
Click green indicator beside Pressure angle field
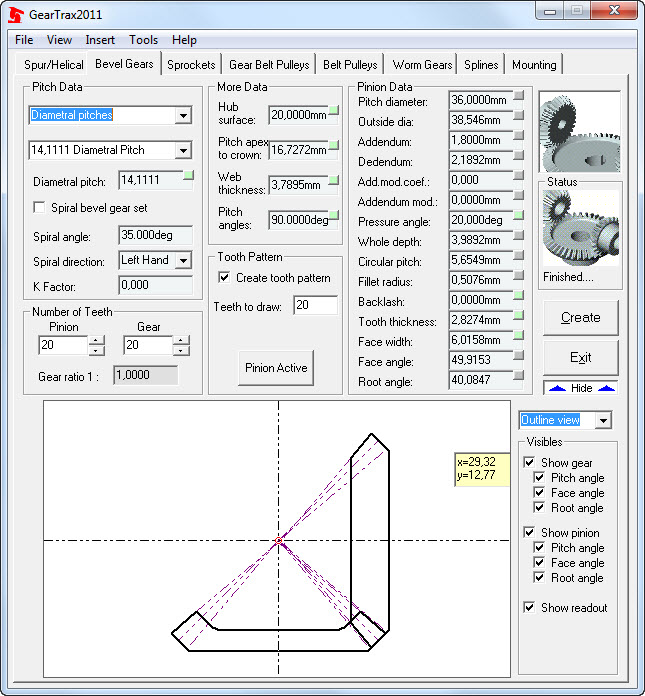pyautogui.click(x=518, y=216)
